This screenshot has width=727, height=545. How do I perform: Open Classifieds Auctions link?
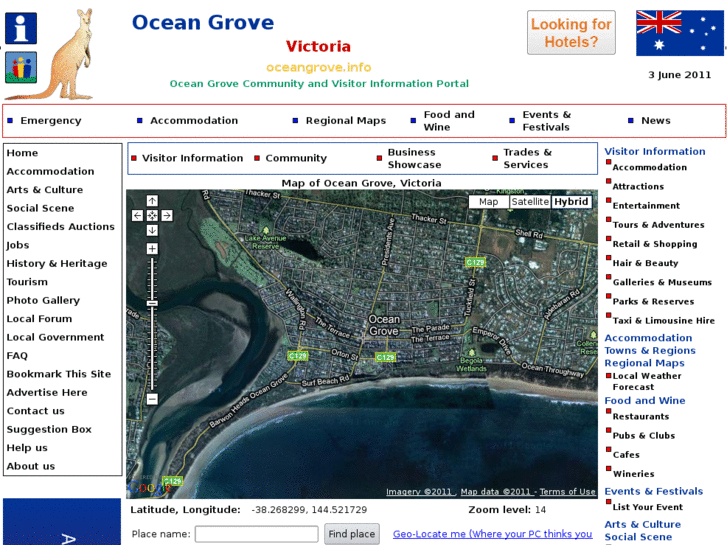pyautogui.click(x=60, y=226)
